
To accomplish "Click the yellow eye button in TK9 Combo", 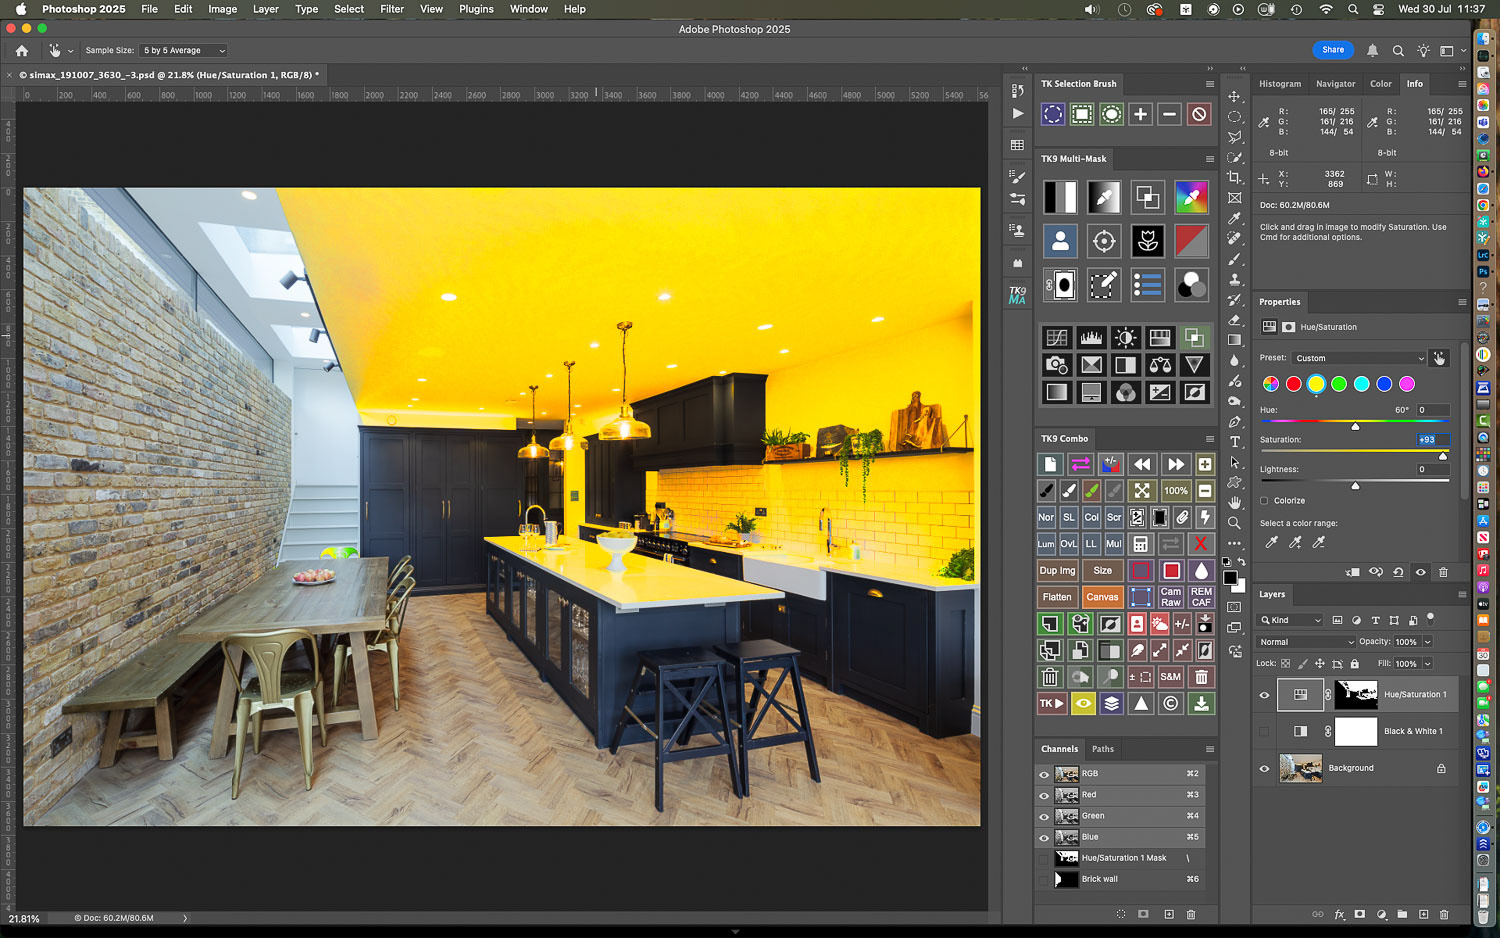I will [x=1083, y=704].
